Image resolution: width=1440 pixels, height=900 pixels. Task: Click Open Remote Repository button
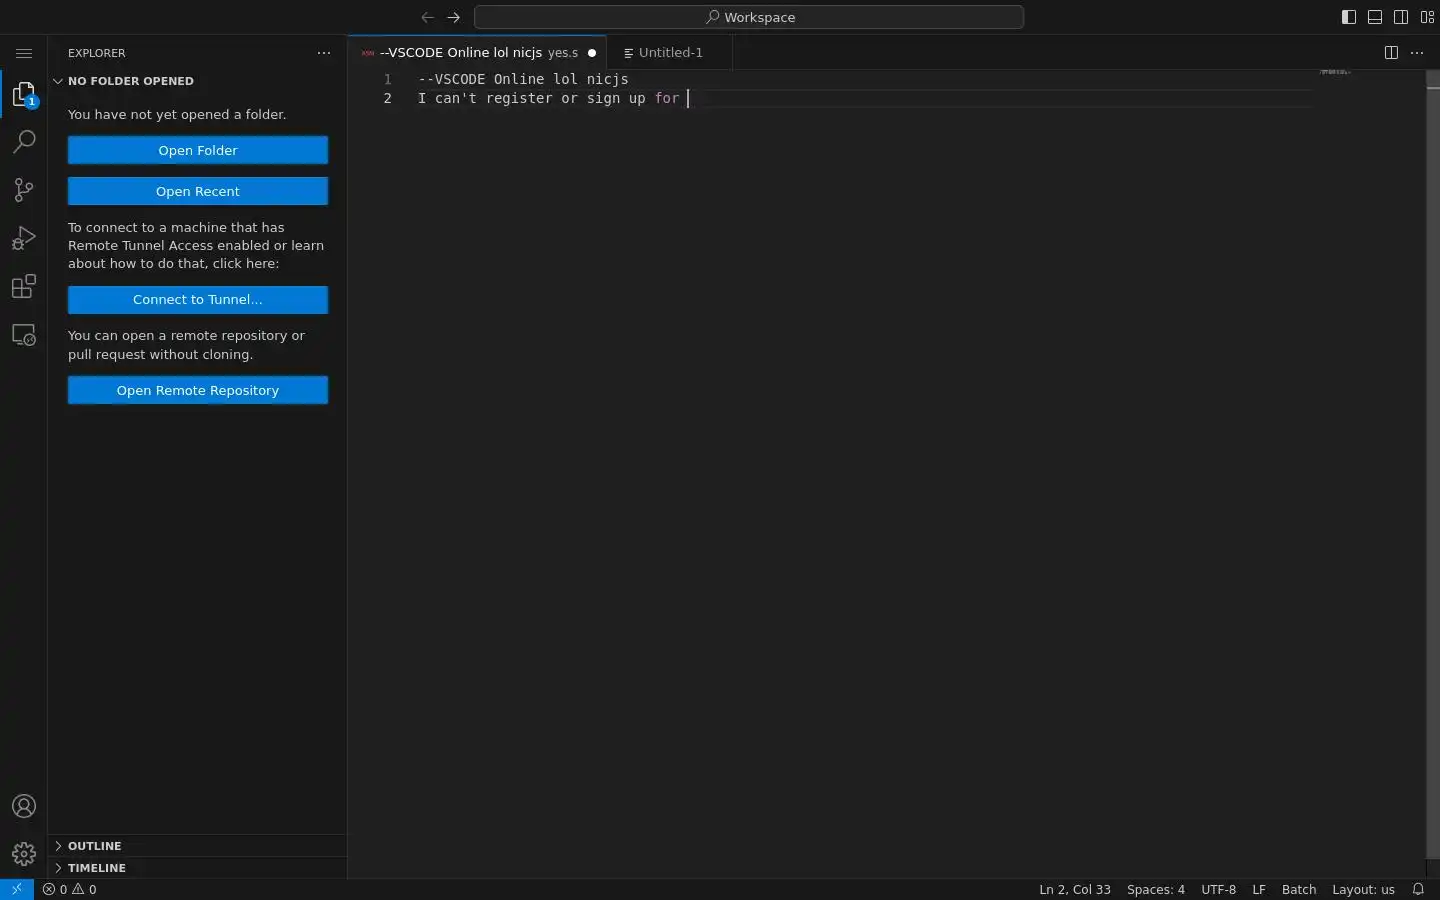[198, 390]
